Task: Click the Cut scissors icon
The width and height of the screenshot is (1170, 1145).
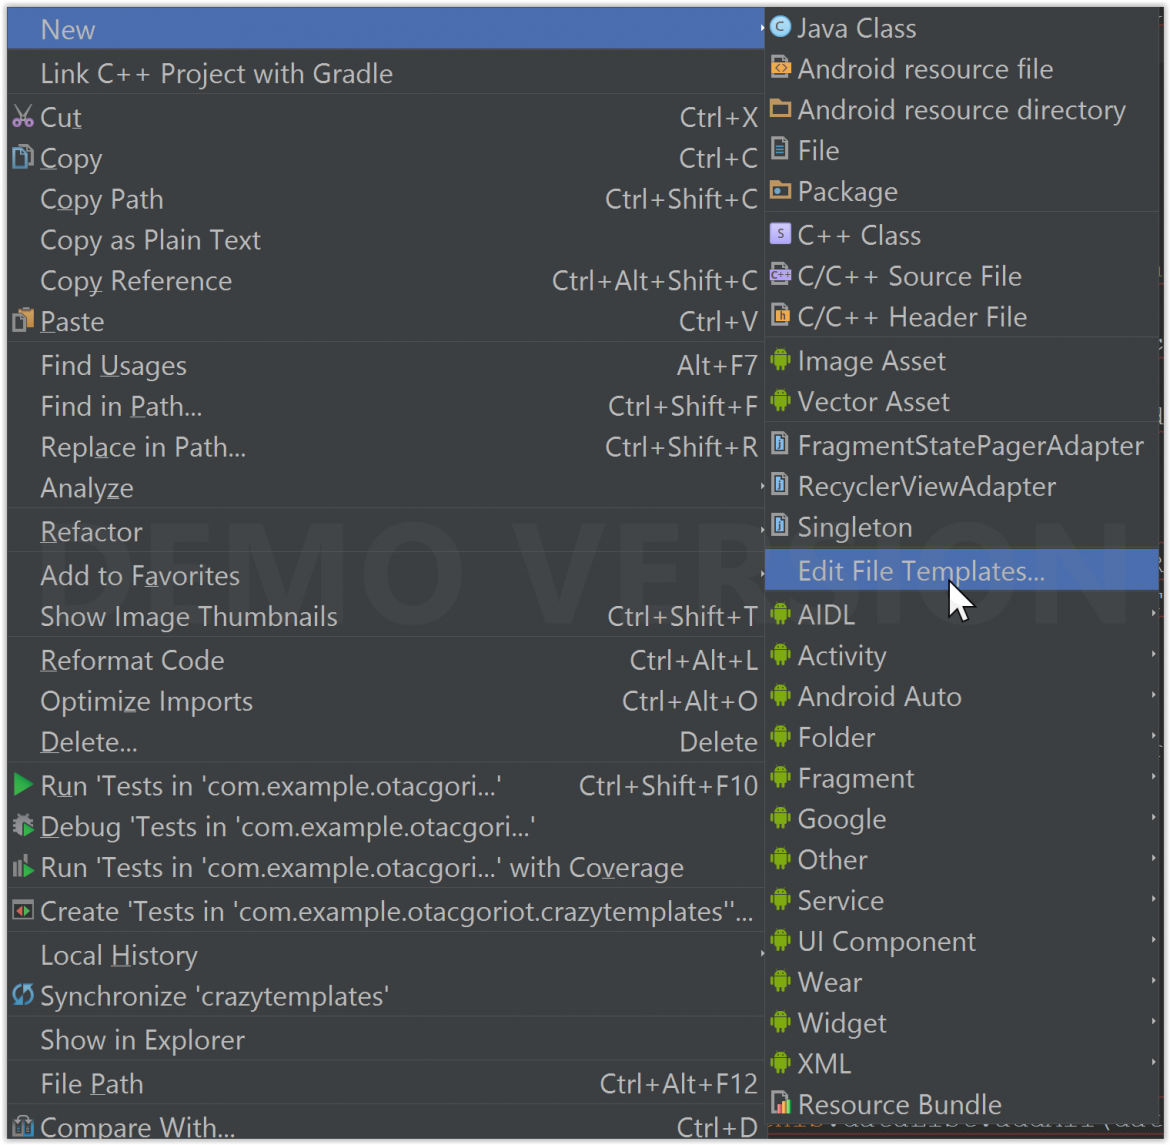Action: [x=23, y=116]
